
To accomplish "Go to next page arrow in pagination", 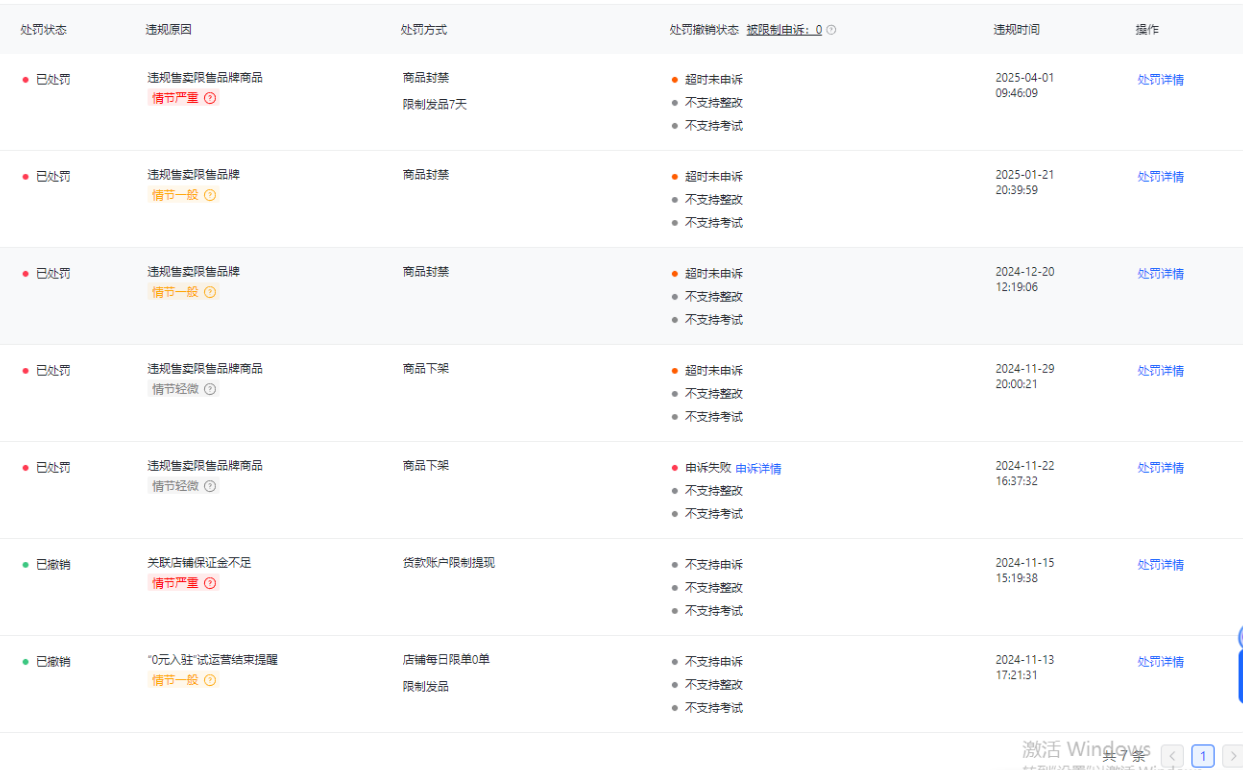I will click(1232, 756).
